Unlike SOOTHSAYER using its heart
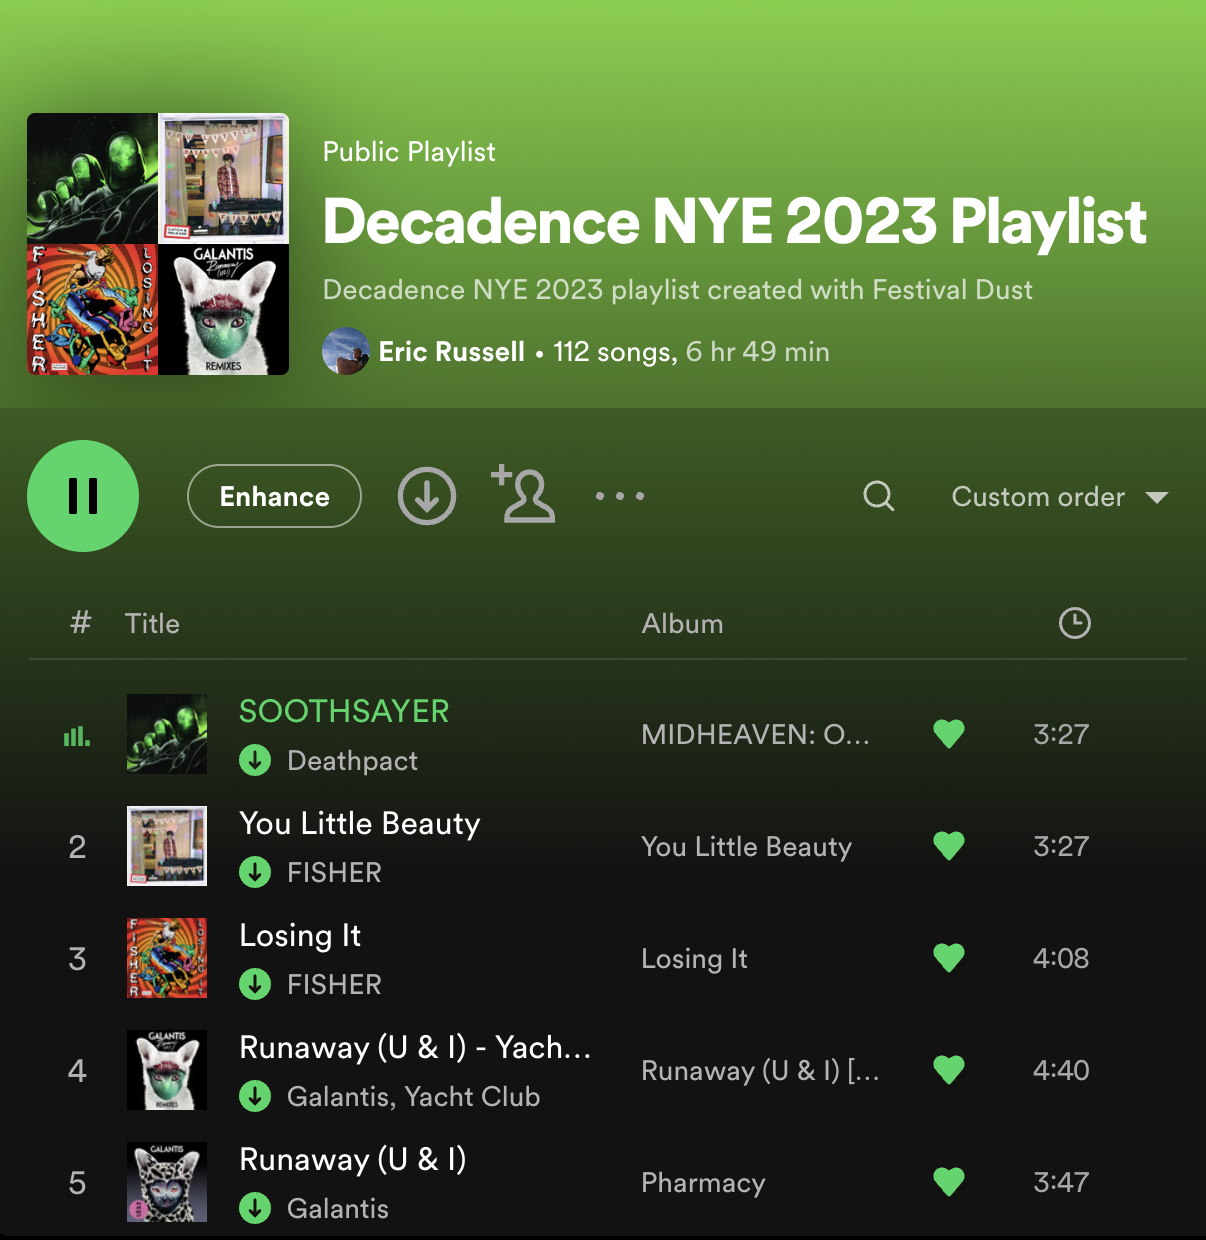 [x=949, y=734]
